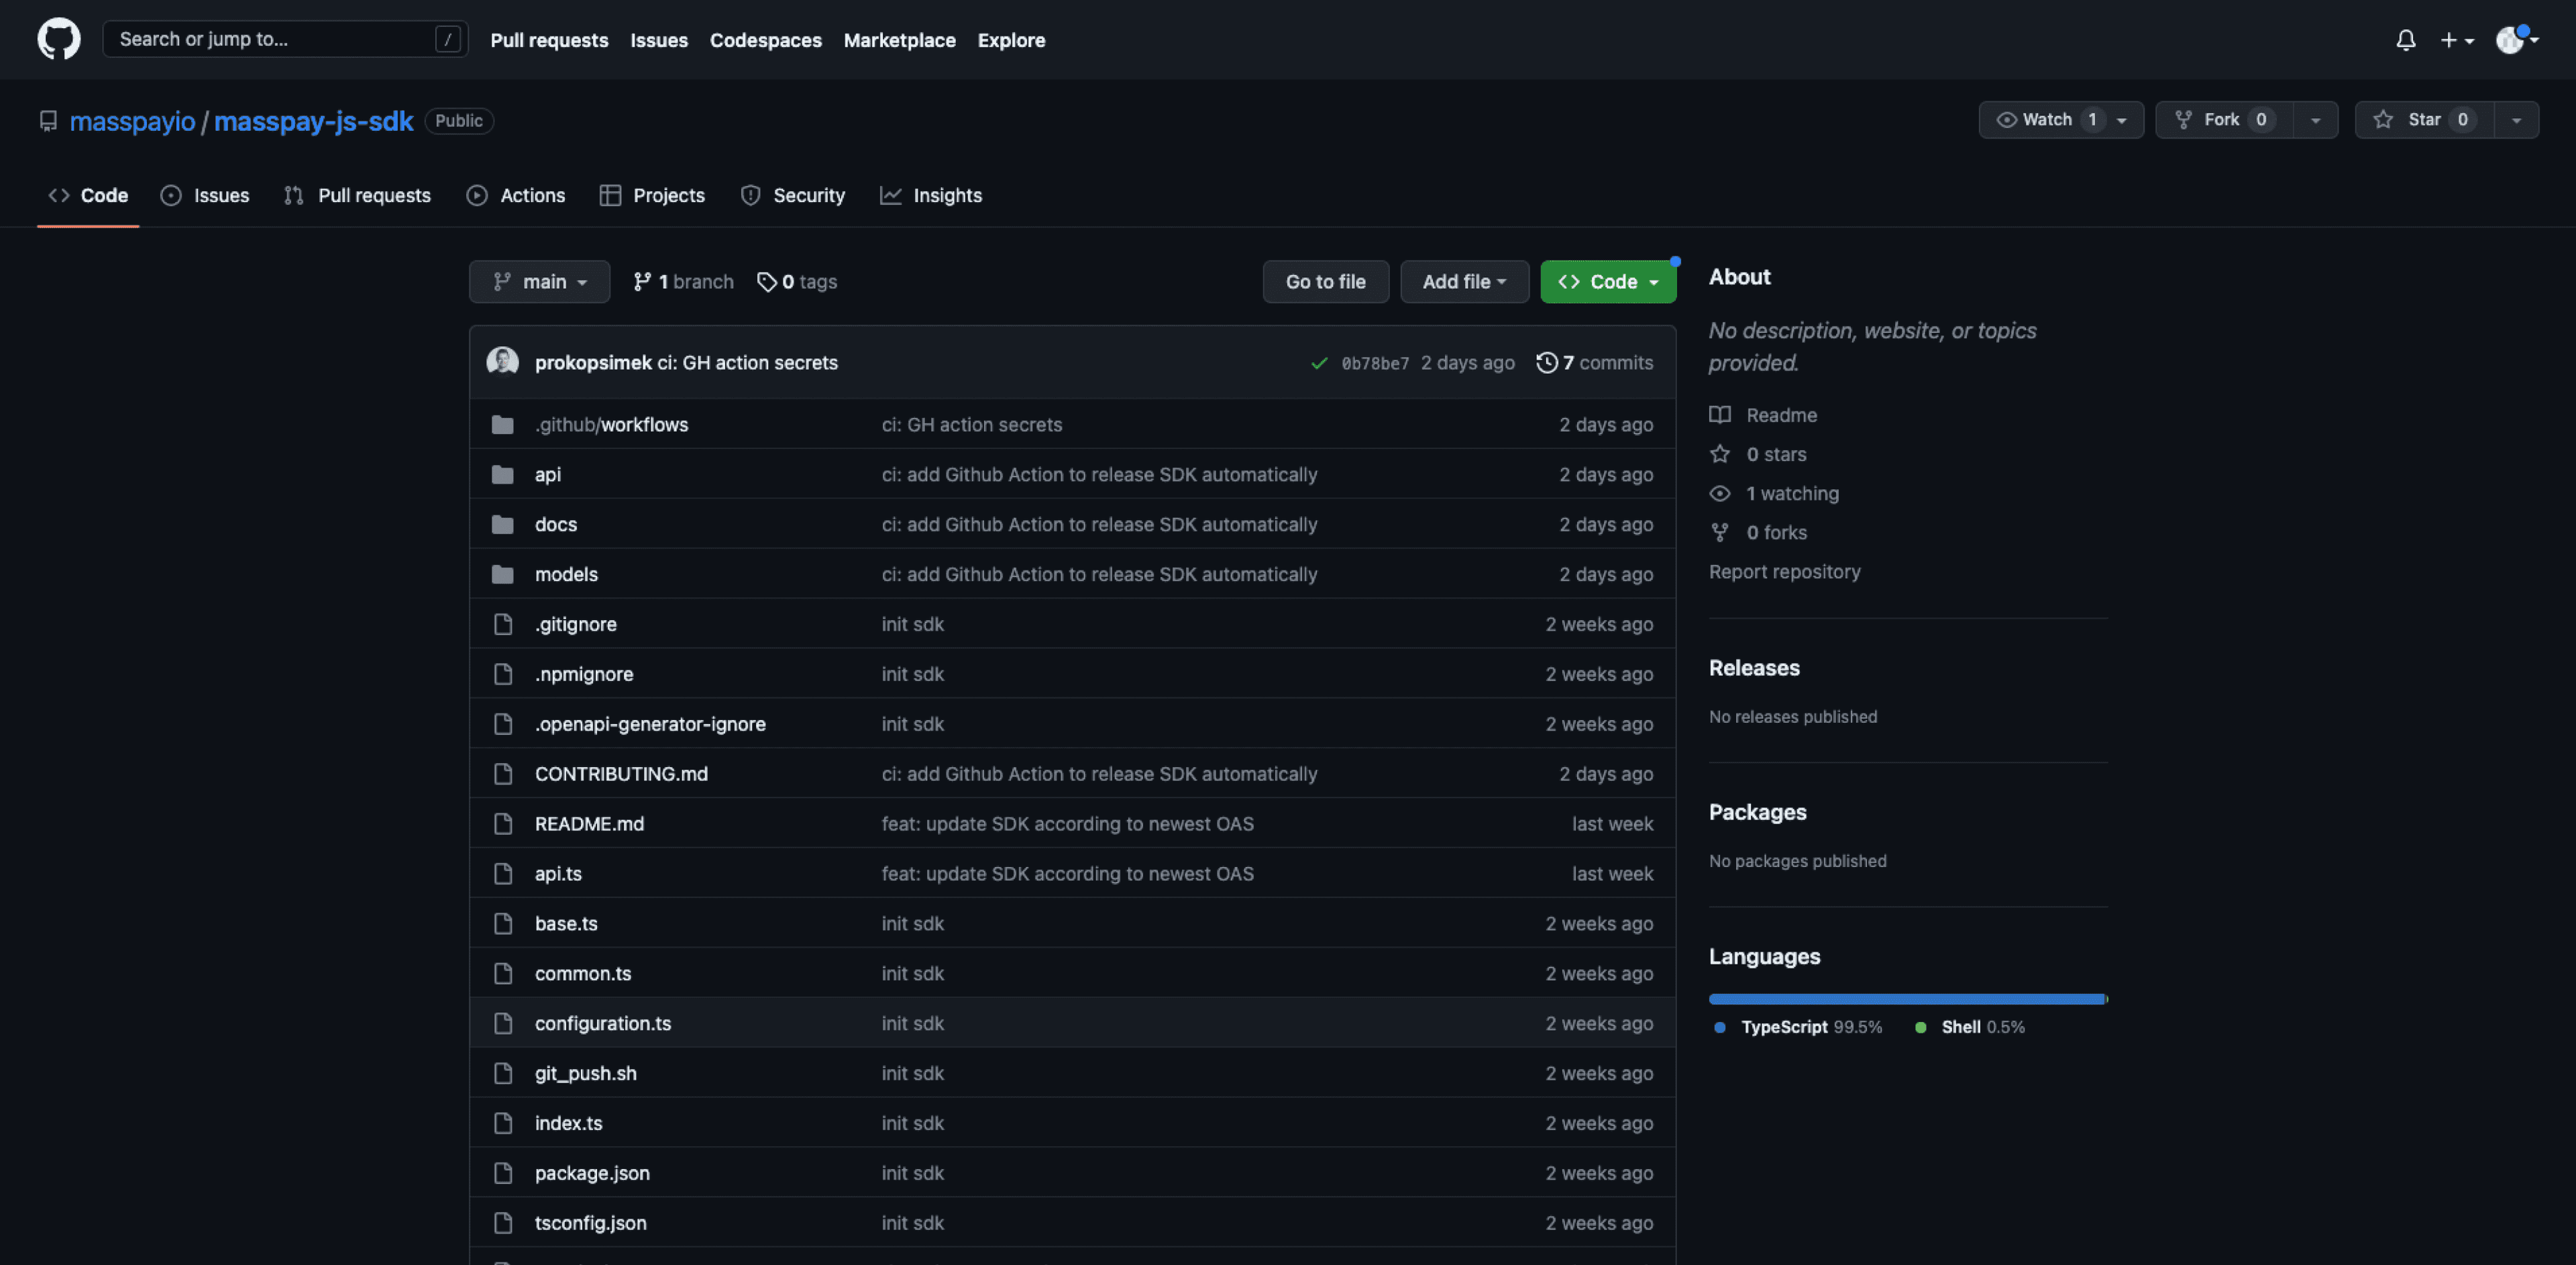Switch to the Actions tab
The image size is (2576, 1265).
click(x=516, y=195)
